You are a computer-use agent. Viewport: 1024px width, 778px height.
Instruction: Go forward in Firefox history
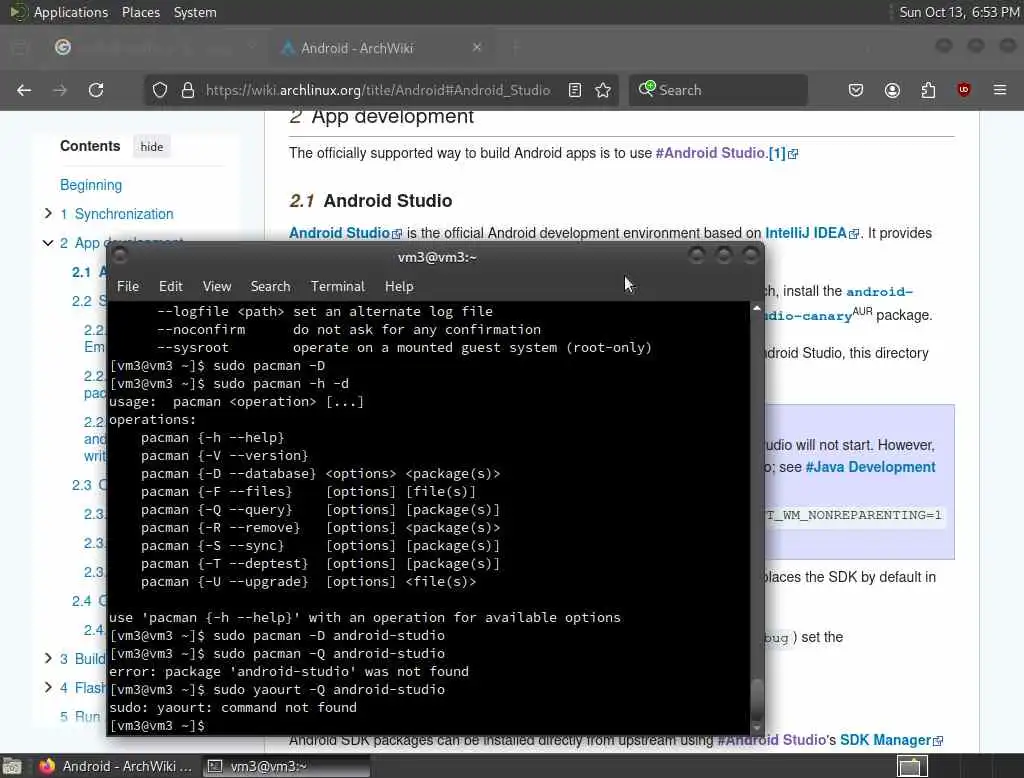click(60, 90)
